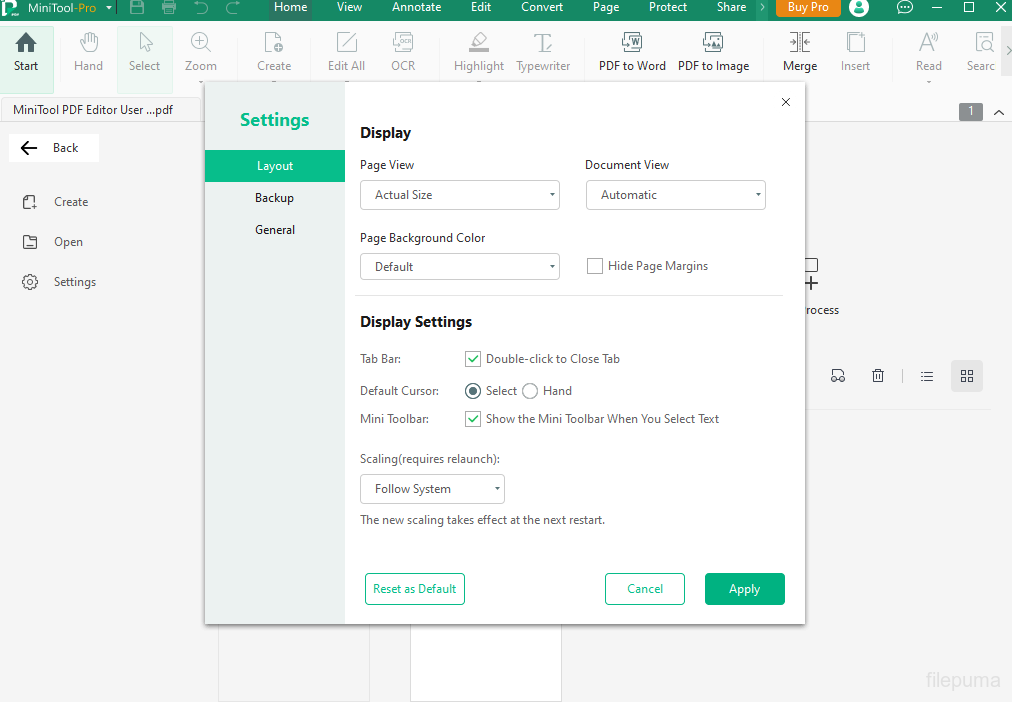Click the Reset as Default button
Viewport: 1012px width, 702px height.
(x=414, y=589)
